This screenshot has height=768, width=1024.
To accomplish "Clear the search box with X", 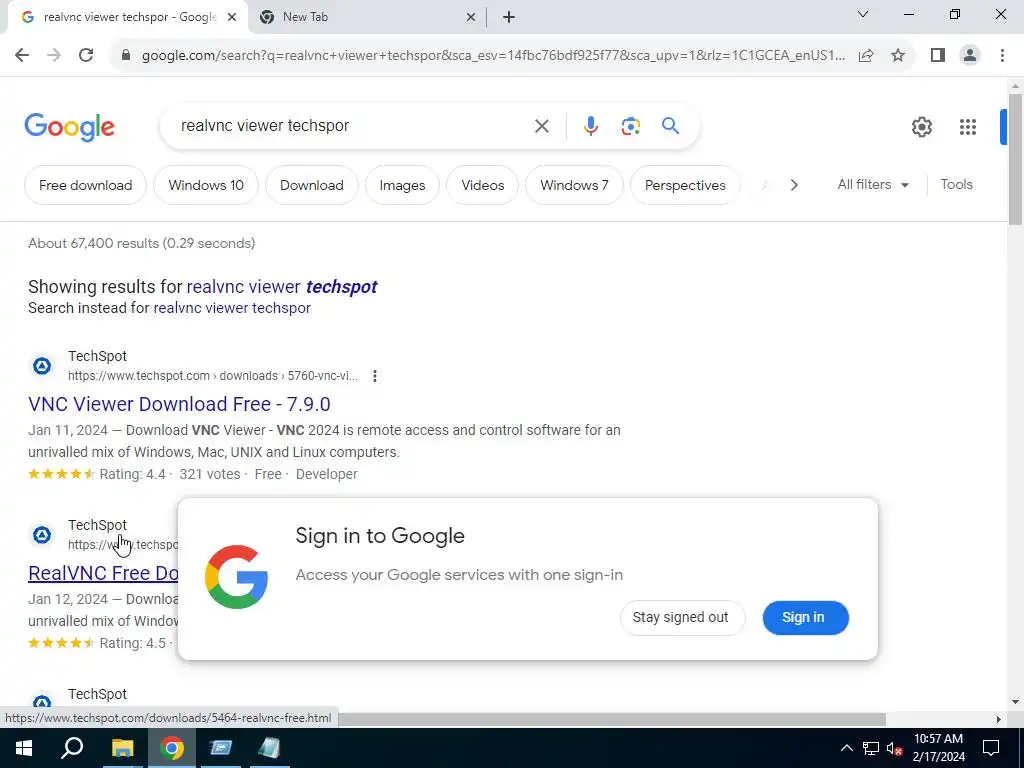I will point(541,126).
